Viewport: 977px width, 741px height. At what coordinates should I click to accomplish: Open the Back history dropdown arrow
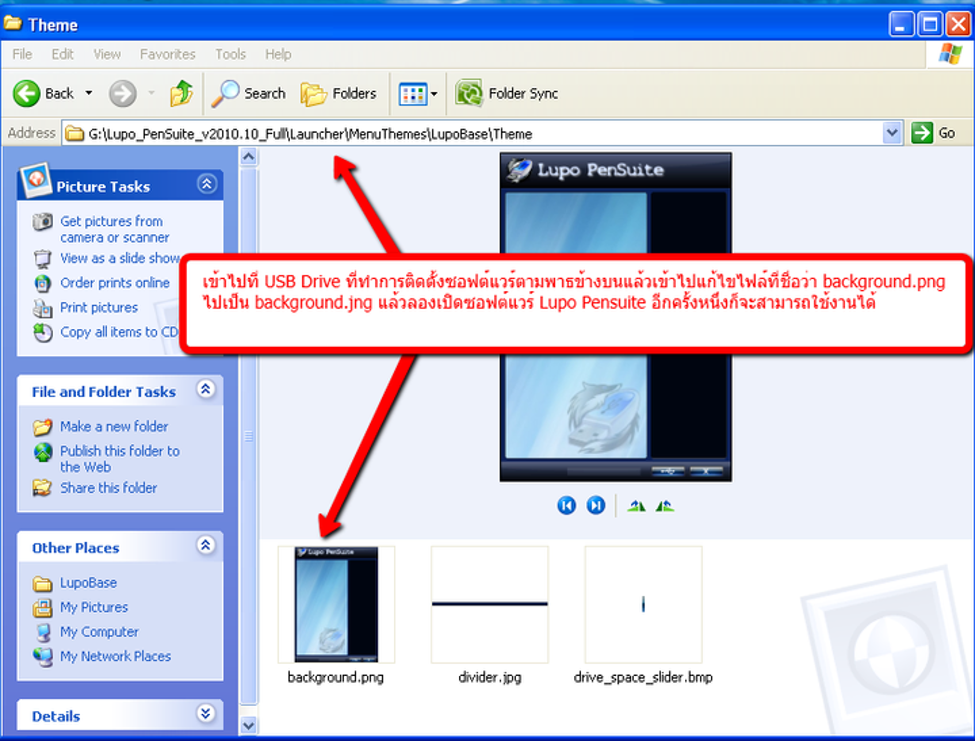click(89, 93)
